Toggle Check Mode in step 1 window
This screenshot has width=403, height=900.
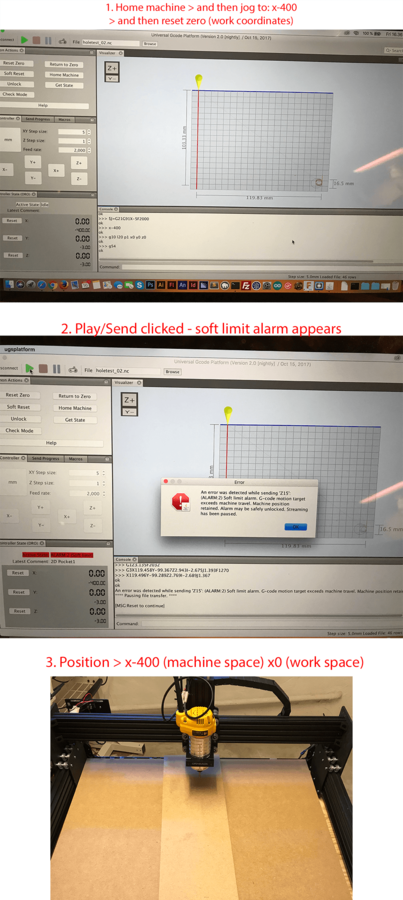point(16,94)
